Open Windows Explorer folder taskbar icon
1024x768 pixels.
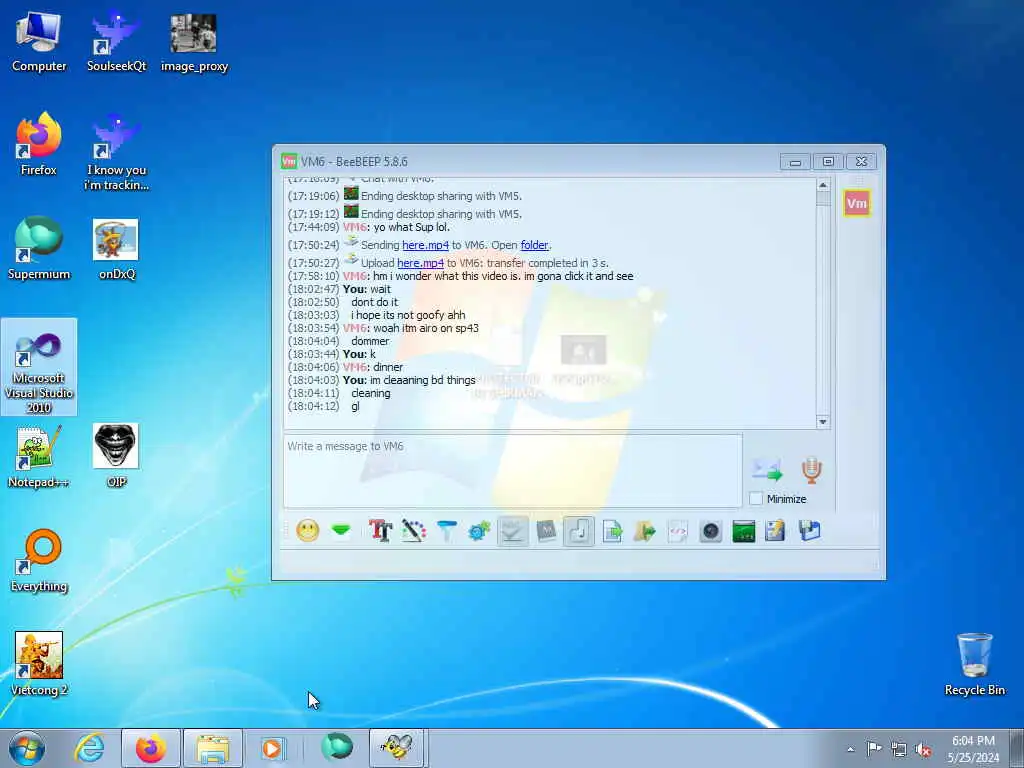(213, 748)
